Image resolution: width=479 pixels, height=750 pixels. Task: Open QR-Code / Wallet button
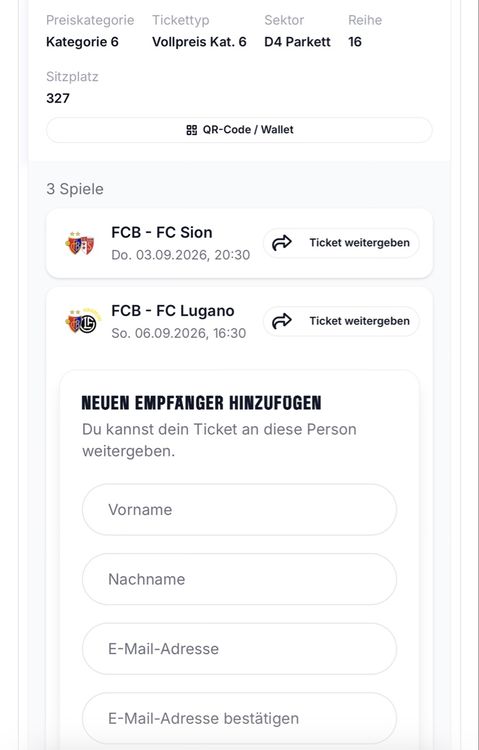[239, 130]
